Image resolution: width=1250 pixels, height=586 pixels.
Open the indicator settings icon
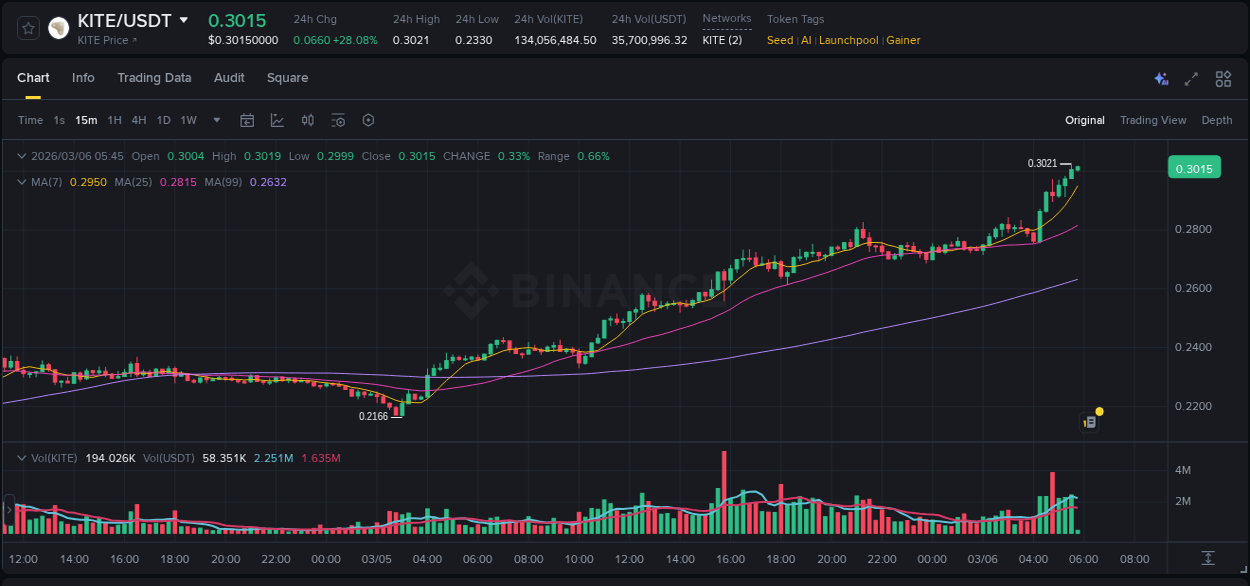(x=338, y=119)
